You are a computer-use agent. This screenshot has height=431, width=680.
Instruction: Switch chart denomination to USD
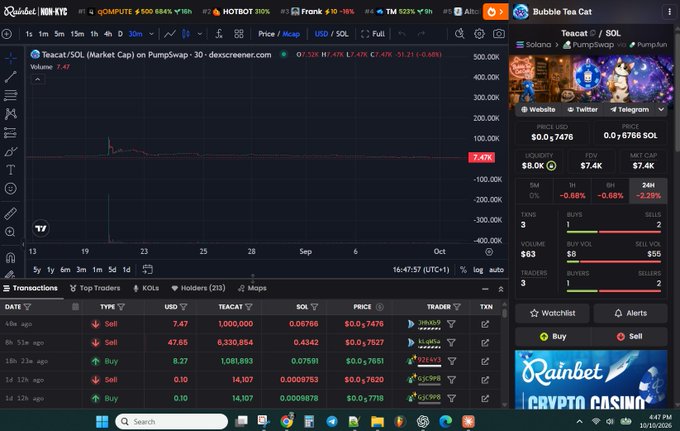[321, 34]
